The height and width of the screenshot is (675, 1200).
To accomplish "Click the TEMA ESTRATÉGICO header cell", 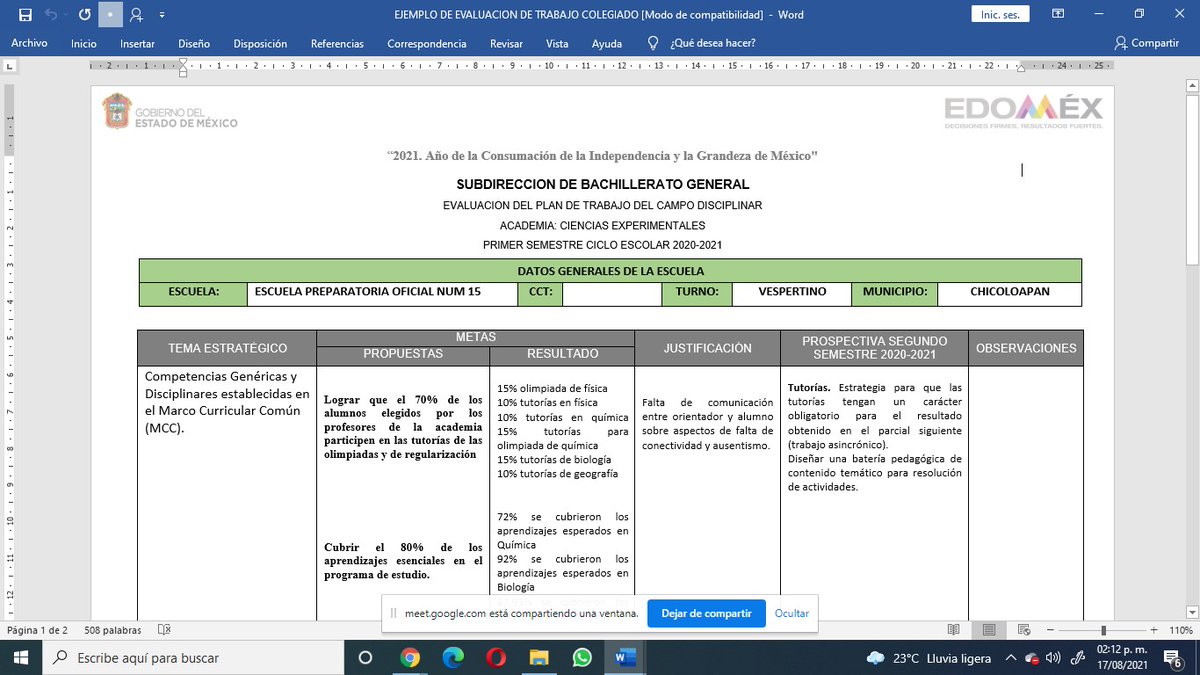I will 227,348.
